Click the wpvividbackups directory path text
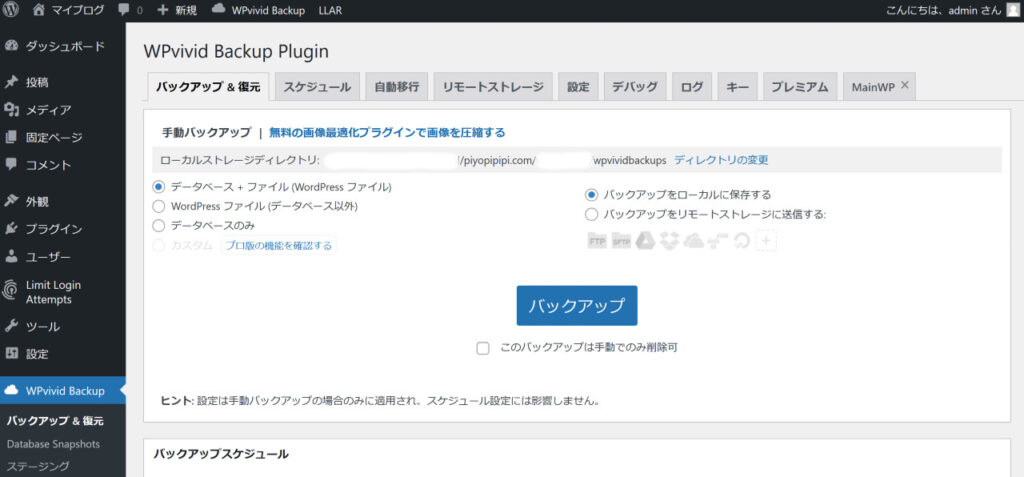Image resolution: width=1024 pixels, height=477 pixels. pyautogui.click(x=630, y=159)
